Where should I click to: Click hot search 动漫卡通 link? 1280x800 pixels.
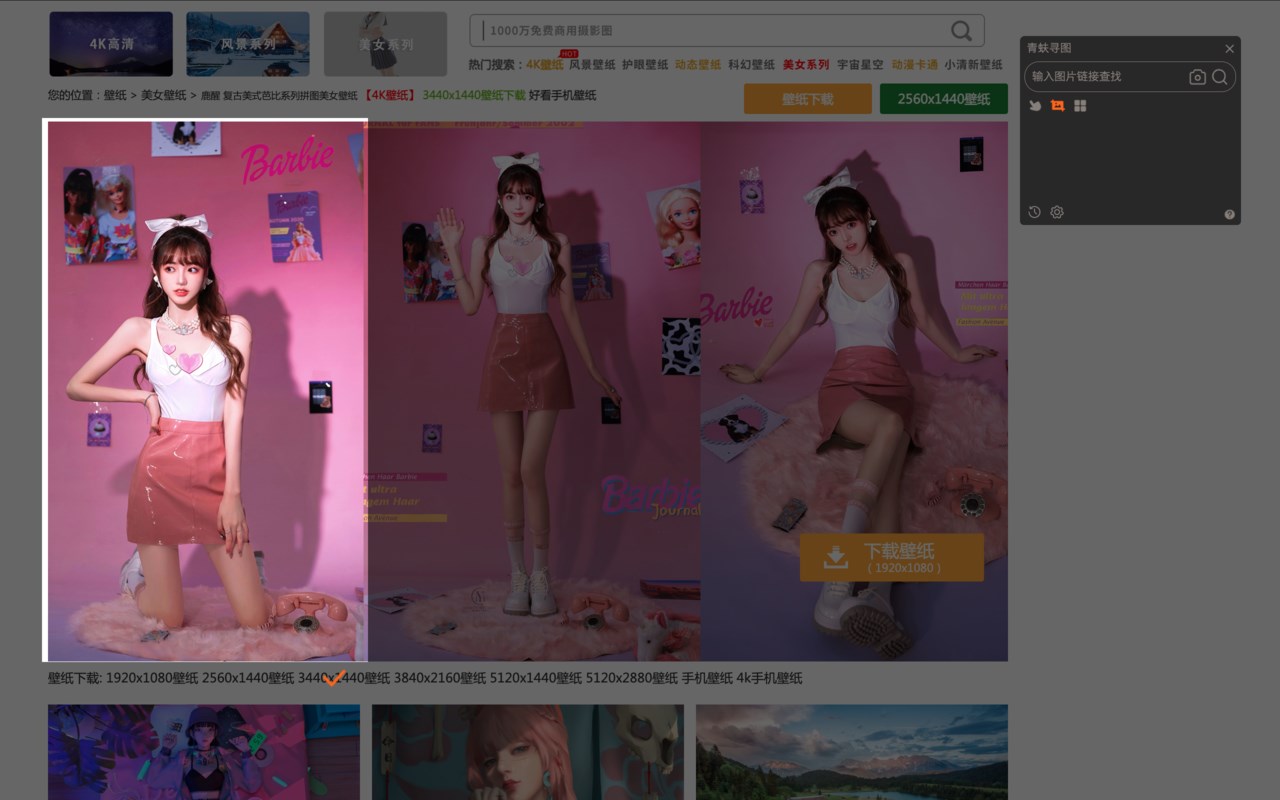coord(914,64)
